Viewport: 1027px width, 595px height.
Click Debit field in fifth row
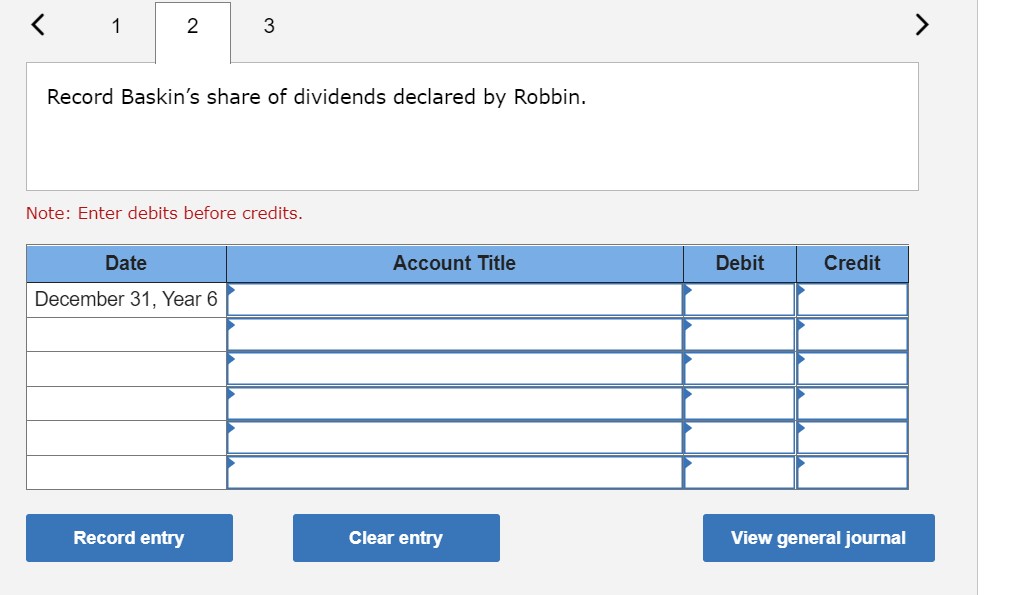click(739, 438)
